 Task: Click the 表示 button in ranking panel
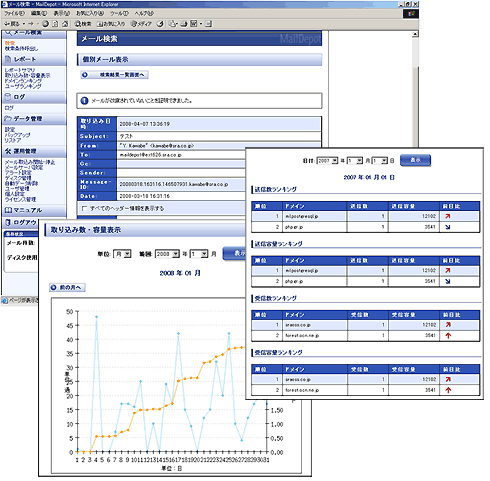click(x=415, y=160)
